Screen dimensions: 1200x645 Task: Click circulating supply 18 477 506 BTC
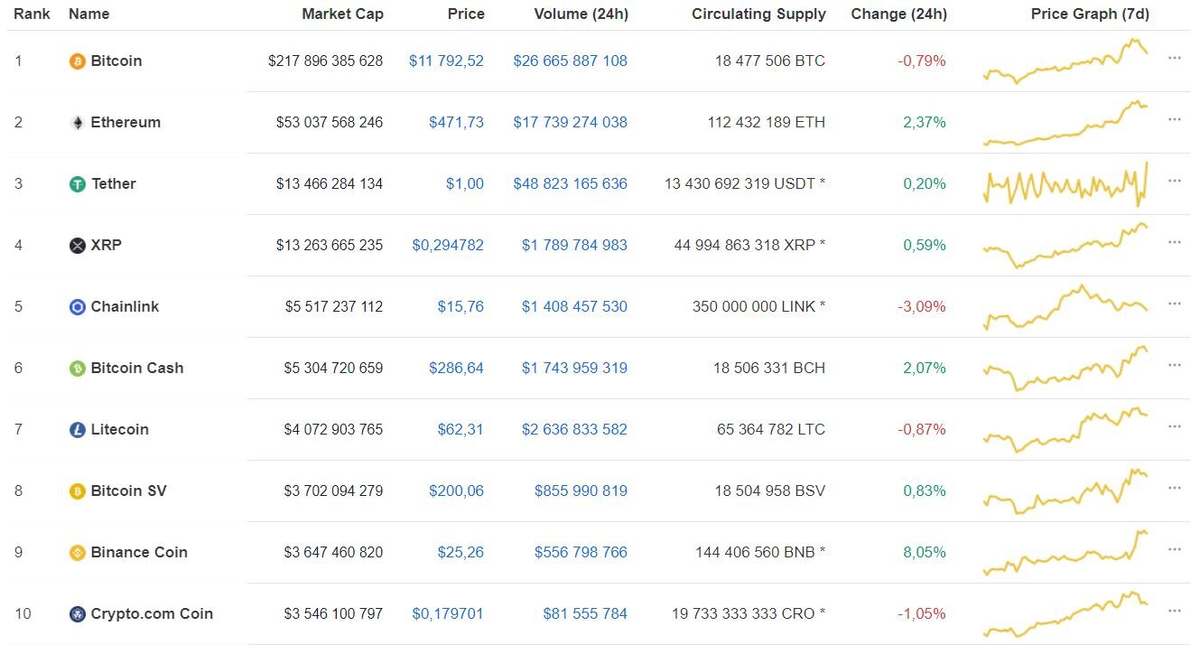pyautogui.click(x=770, y=61)
